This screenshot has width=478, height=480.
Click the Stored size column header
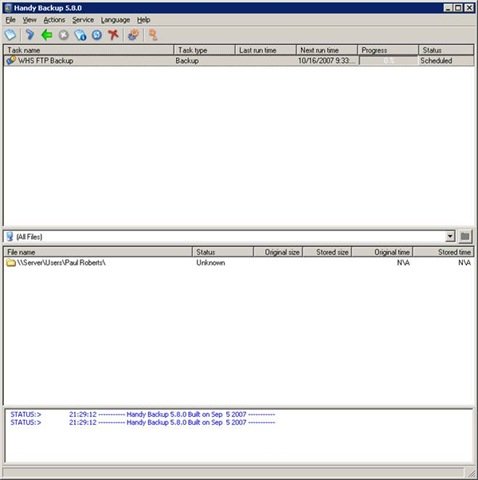click(327, 252)
